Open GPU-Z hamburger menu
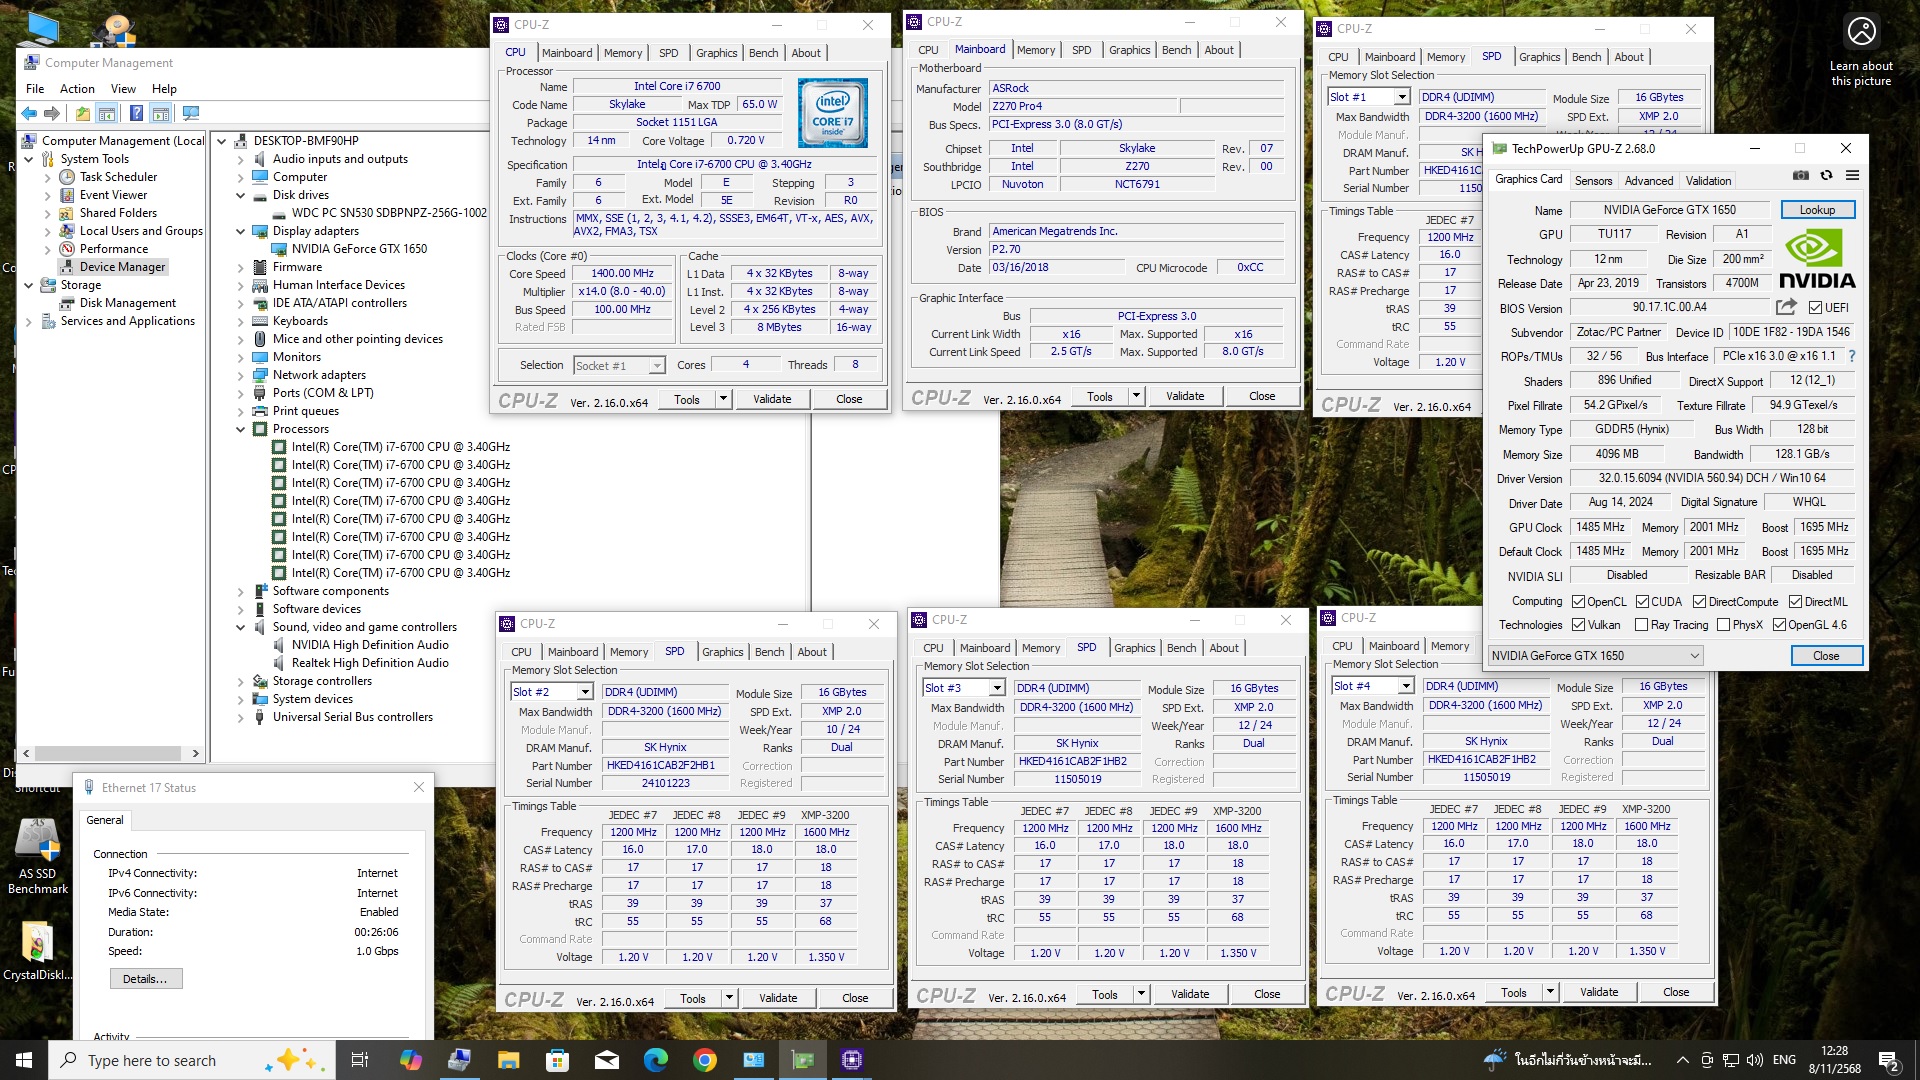The height and width of the screenshot is (1080, 1920). pos(1852,175)
